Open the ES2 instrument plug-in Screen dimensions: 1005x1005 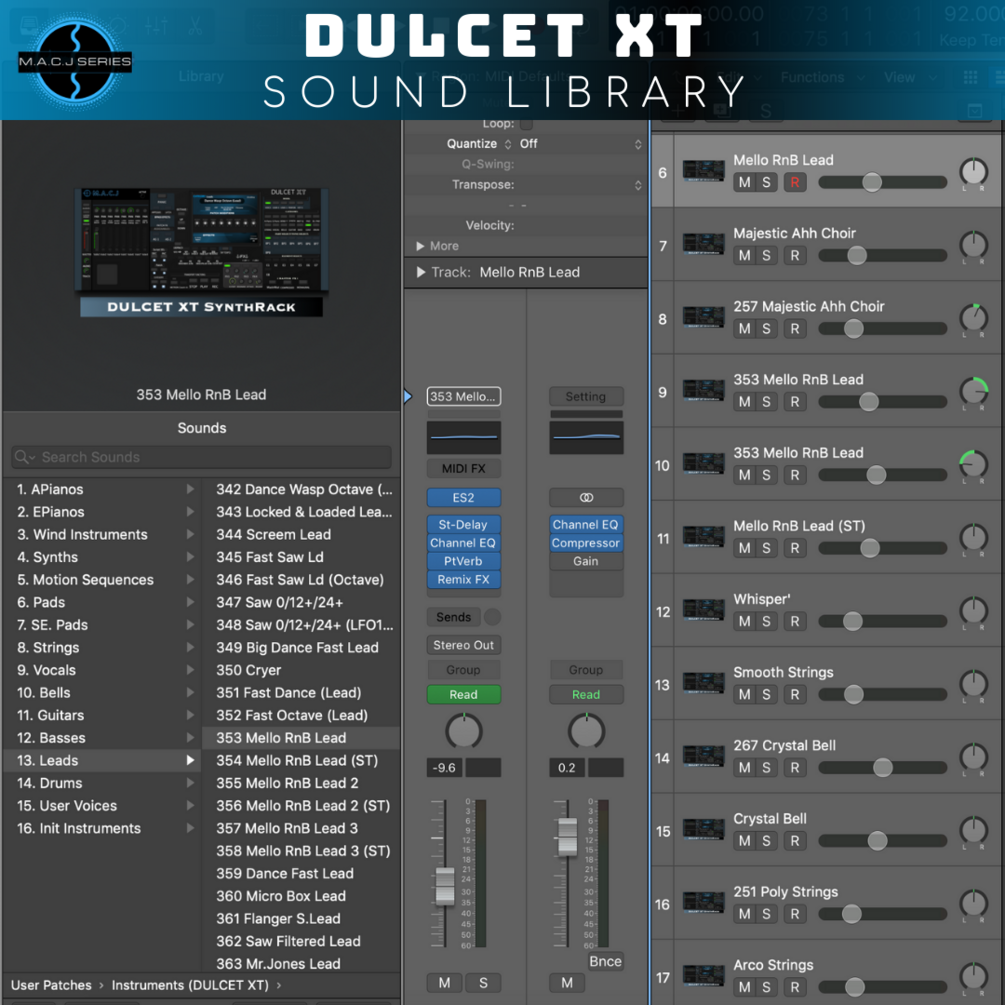[463, 498]
